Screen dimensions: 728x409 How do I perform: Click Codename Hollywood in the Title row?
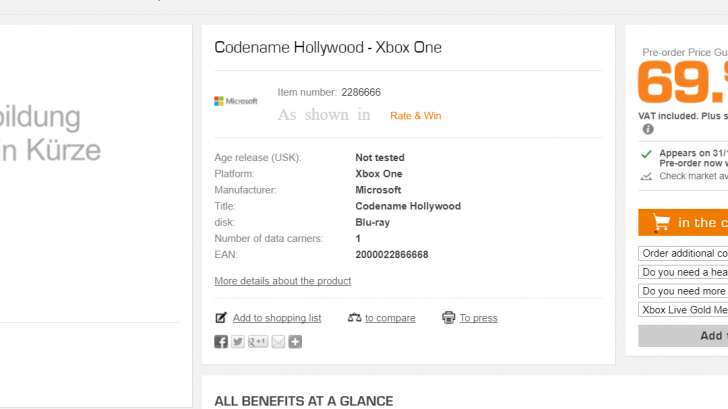[408, 206]
